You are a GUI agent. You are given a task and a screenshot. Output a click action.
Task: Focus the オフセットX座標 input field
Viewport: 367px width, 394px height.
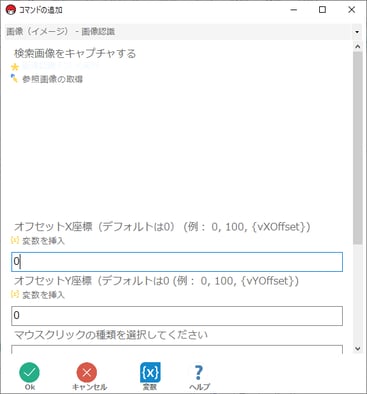(x=177, y=262)
